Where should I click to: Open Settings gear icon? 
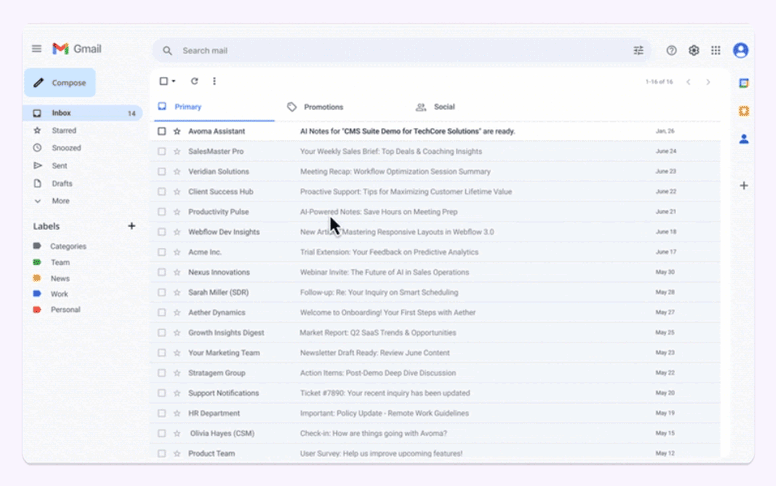(x=693, y=50)
